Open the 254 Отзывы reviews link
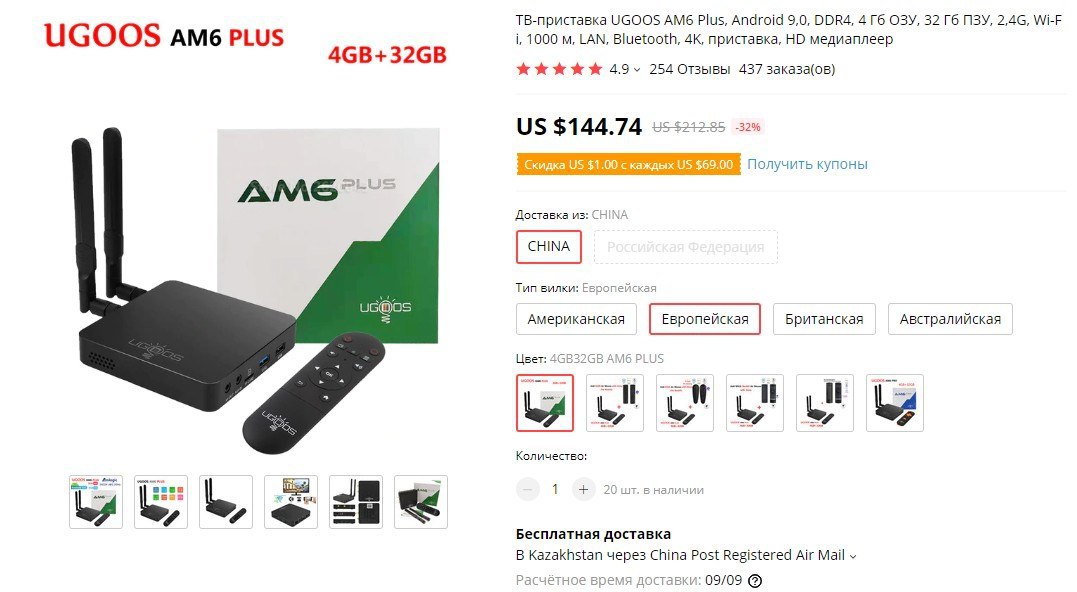The width and height of the screenshot is (1077, 592). [690, 69]
